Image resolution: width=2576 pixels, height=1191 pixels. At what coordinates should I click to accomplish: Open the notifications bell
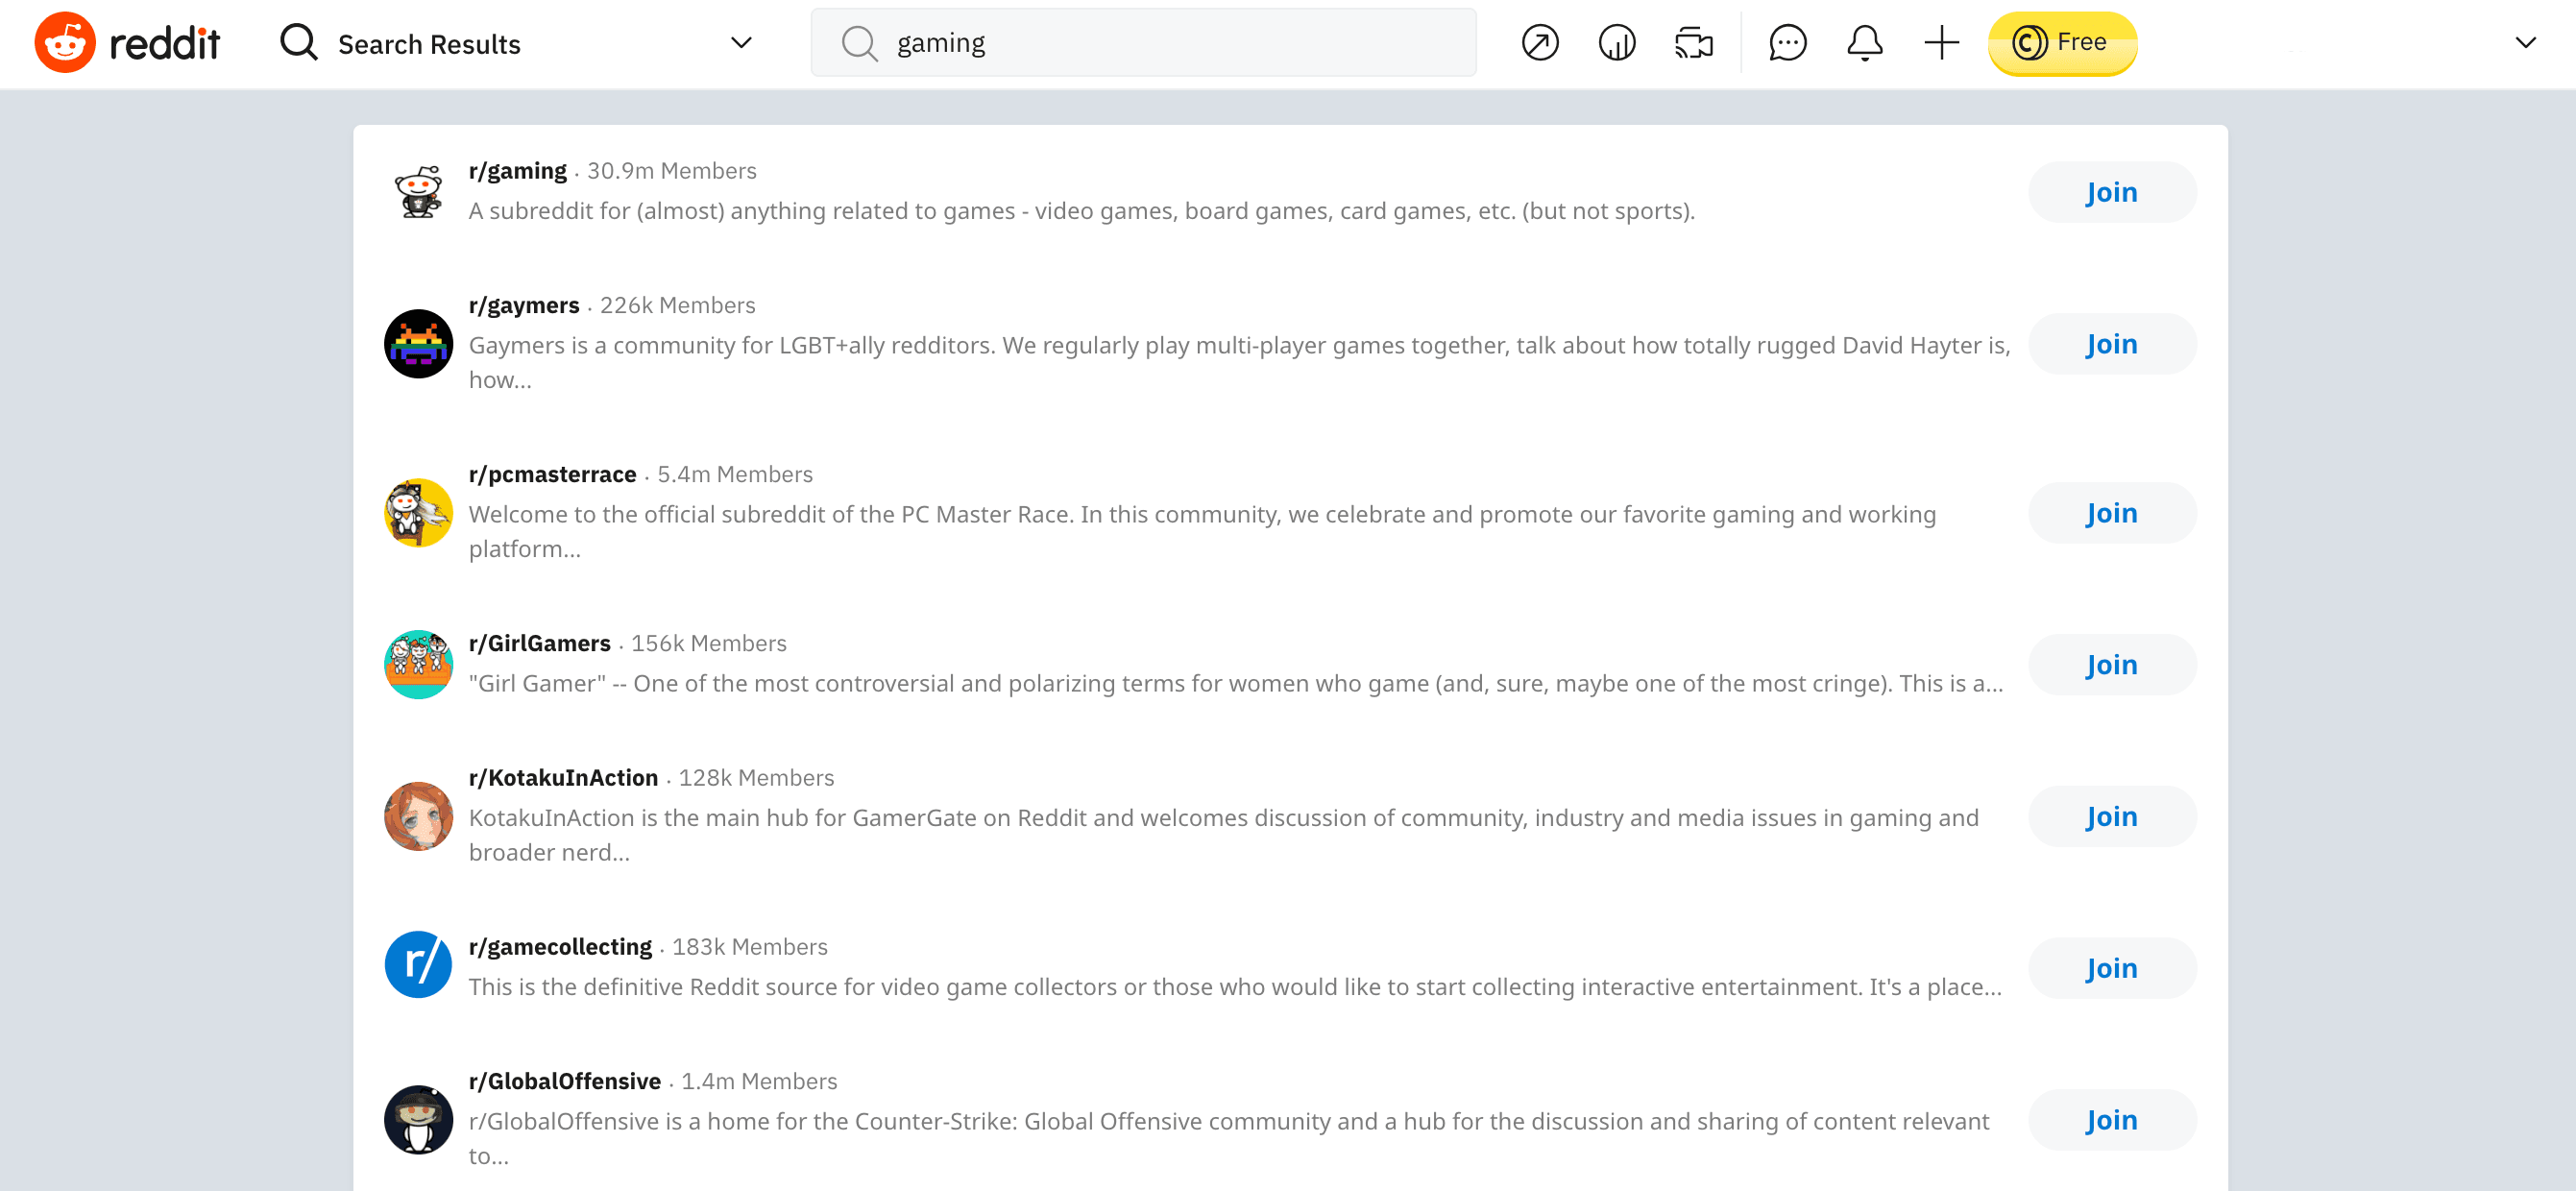(1864, 43)
